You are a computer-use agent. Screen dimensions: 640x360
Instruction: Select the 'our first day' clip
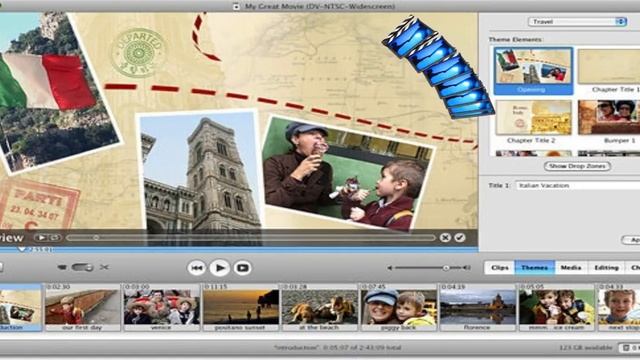(x=82, y=307)
